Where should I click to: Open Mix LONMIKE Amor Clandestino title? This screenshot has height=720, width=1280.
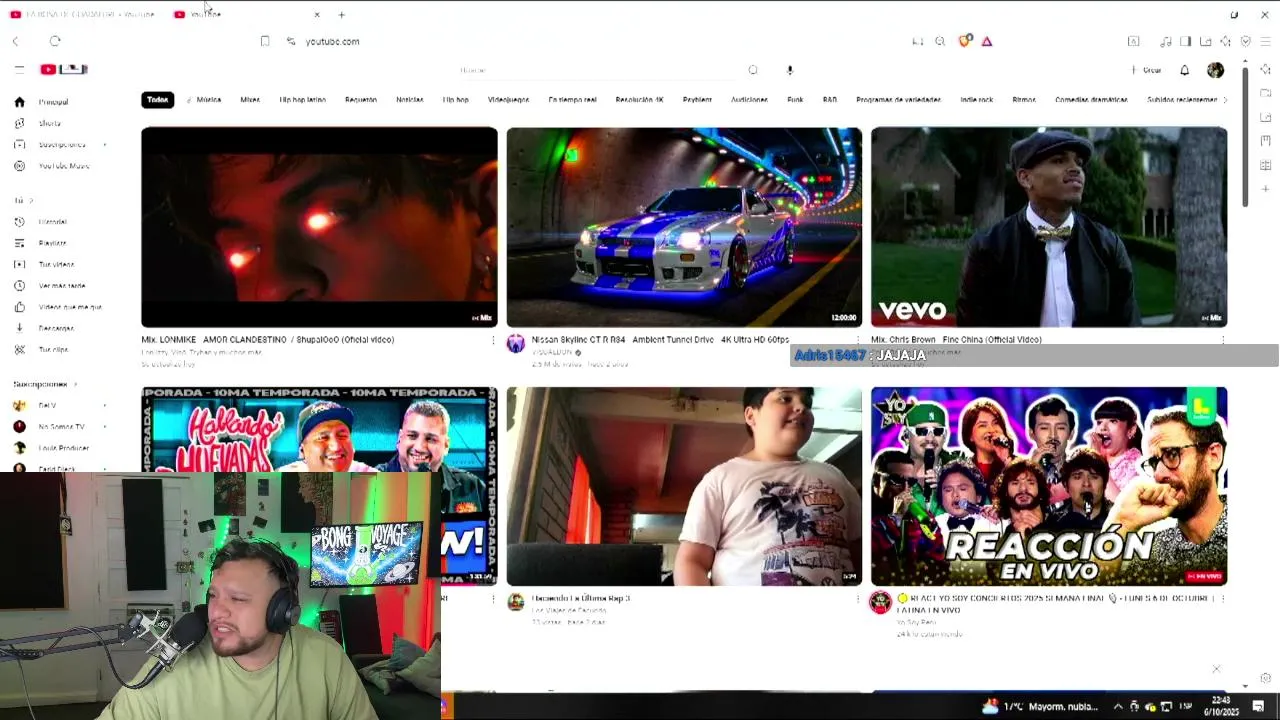268,340
